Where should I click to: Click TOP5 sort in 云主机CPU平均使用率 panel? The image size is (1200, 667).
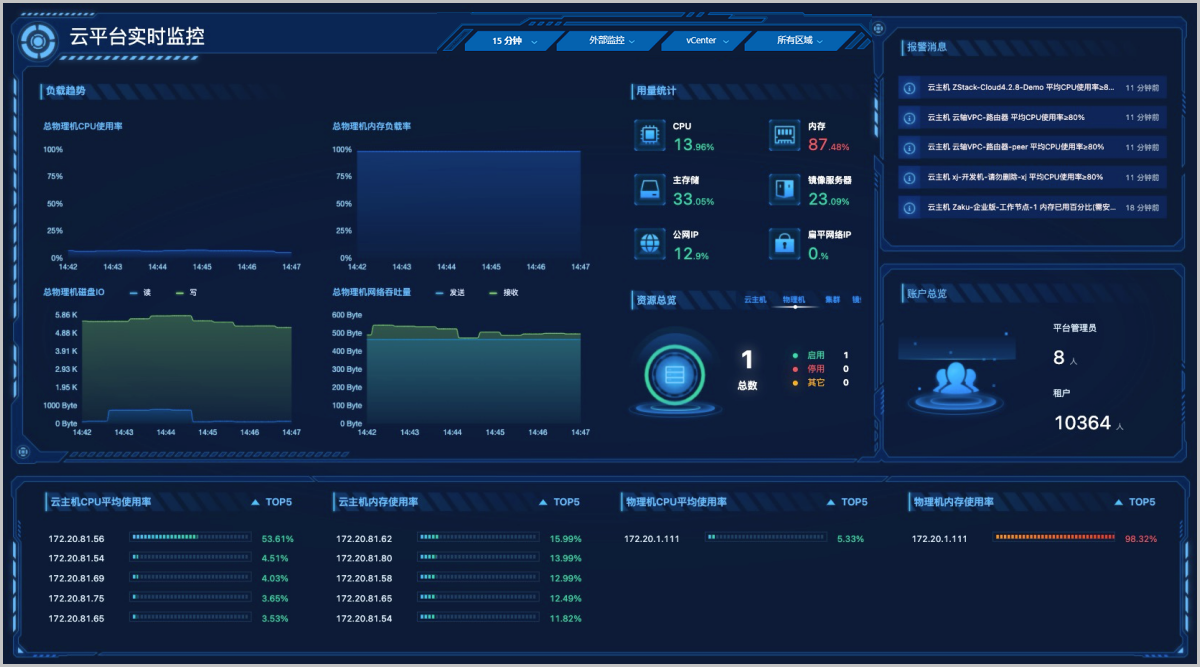point(270,502)
